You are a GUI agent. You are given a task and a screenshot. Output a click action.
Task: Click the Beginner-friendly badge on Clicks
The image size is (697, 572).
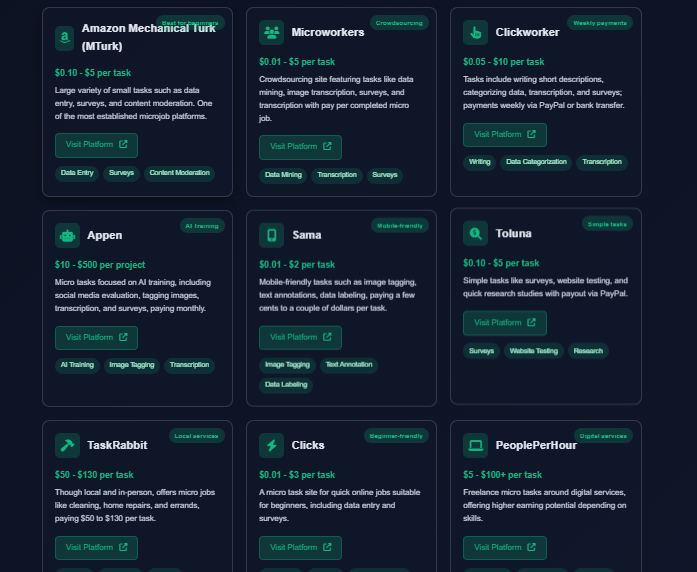coord(396,436)
